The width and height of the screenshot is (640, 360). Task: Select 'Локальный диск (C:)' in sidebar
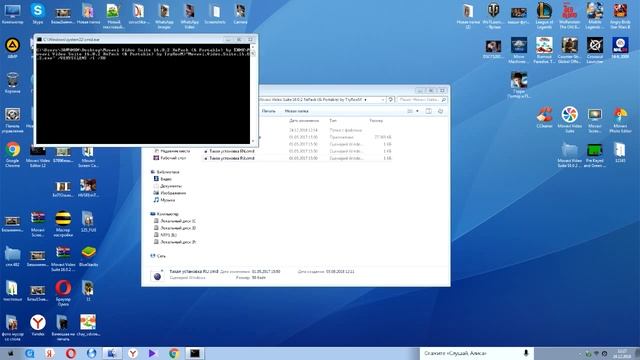click(178, 221)
